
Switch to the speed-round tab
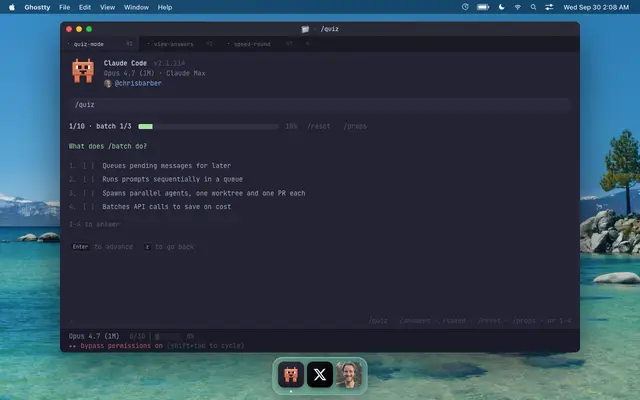pos(260,44)
